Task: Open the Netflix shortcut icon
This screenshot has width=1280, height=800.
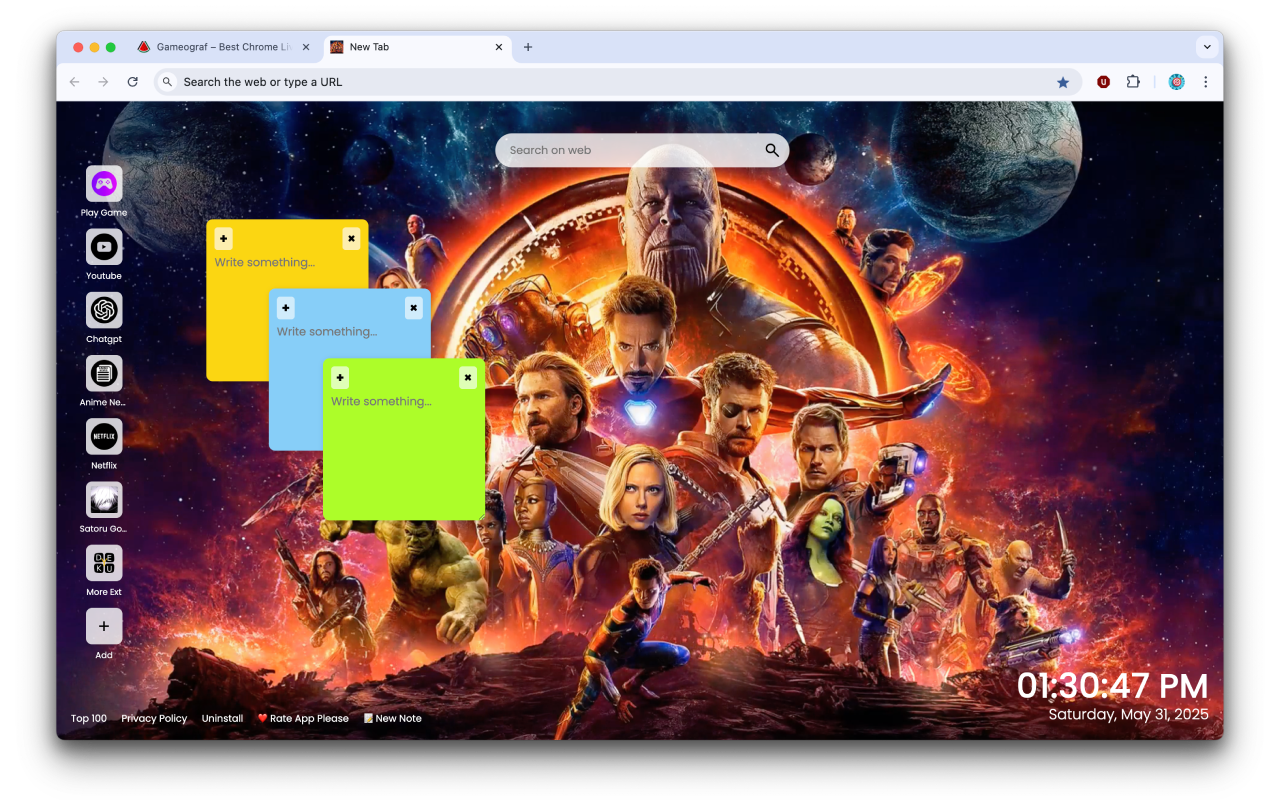Action: [104, 436]
